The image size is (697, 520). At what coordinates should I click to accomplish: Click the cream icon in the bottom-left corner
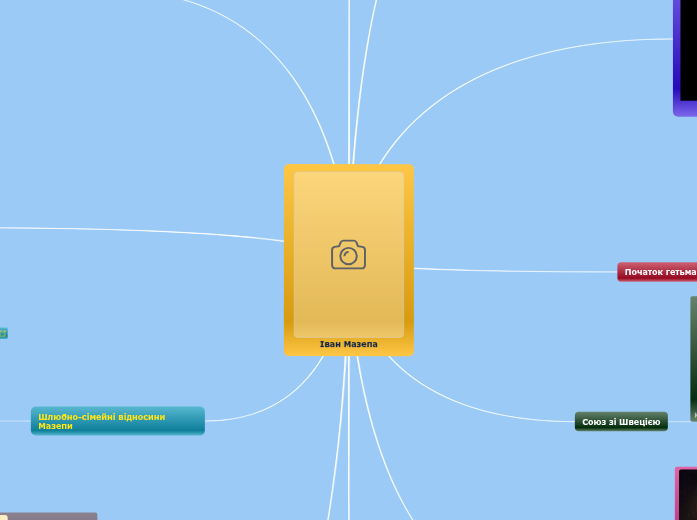pyautogui.click(x=3, y=516)
